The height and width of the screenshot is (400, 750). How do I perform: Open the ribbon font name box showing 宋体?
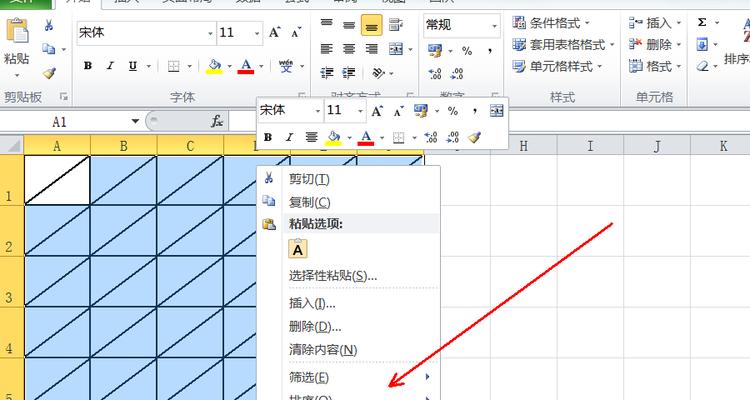[146, 33]
